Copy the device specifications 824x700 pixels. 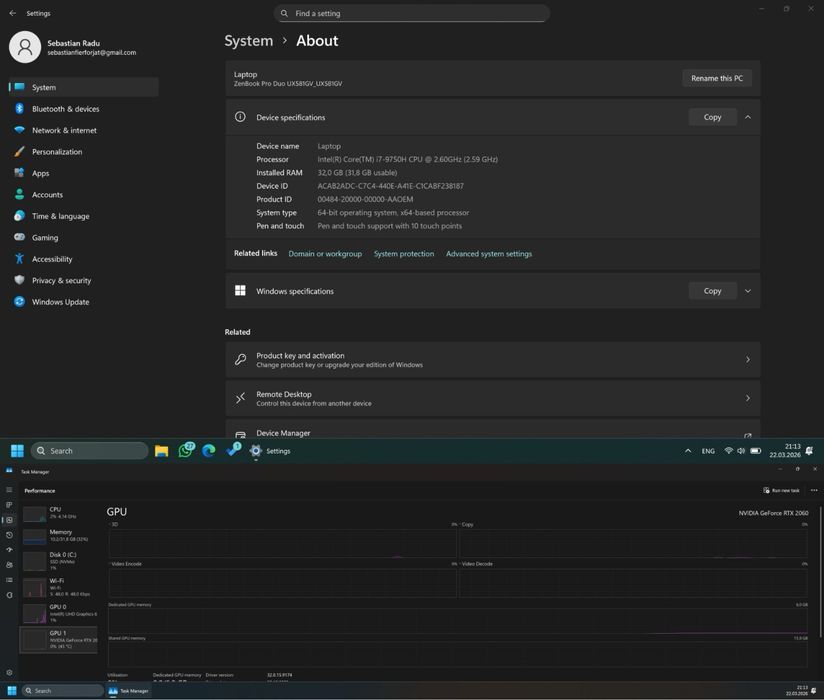[712, 117]
